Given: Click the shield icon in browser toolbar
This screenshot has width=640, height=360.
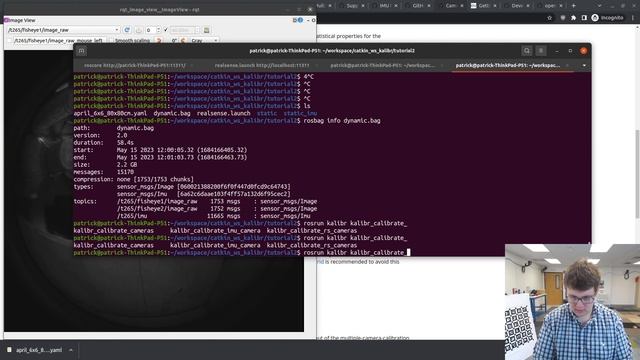Looking at the screenshot, I should click(562, 18).
